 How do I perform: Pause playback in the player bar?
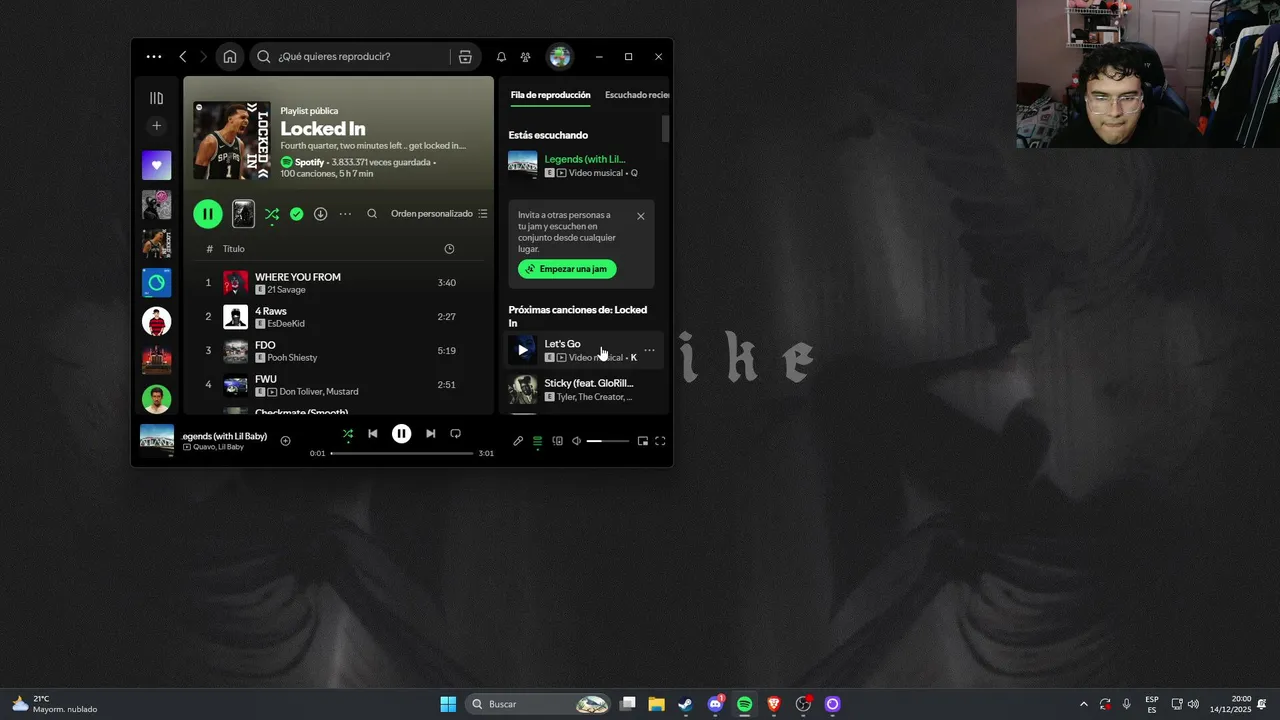pyautogui.click(x=401, y=434)
